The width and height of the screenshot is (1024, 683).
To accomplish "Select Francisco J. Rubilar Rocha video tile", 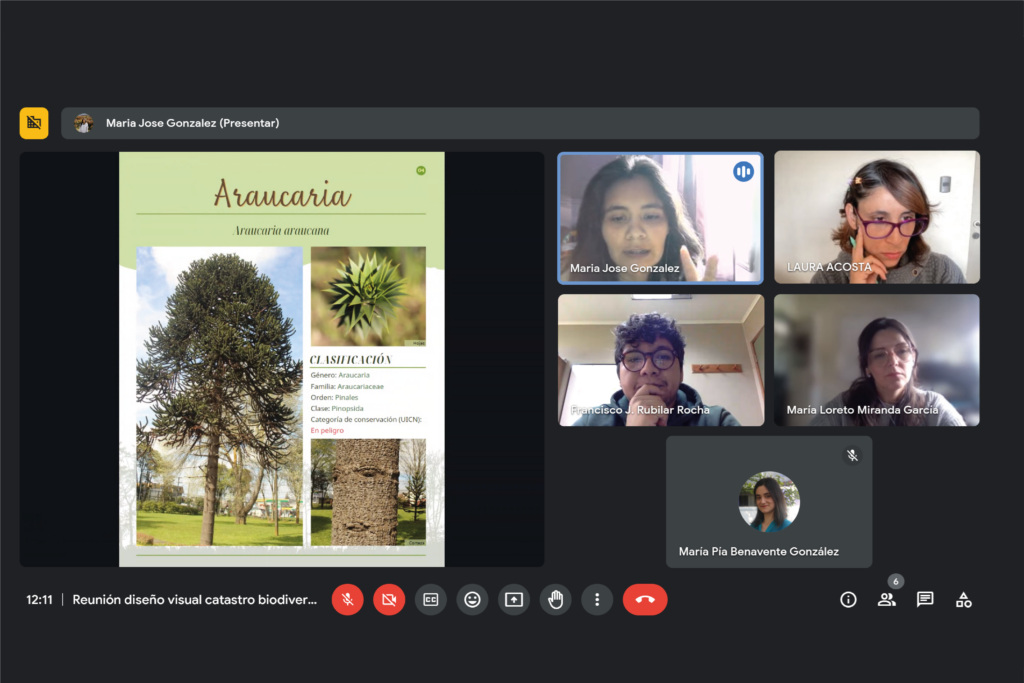I will (660, 360).
